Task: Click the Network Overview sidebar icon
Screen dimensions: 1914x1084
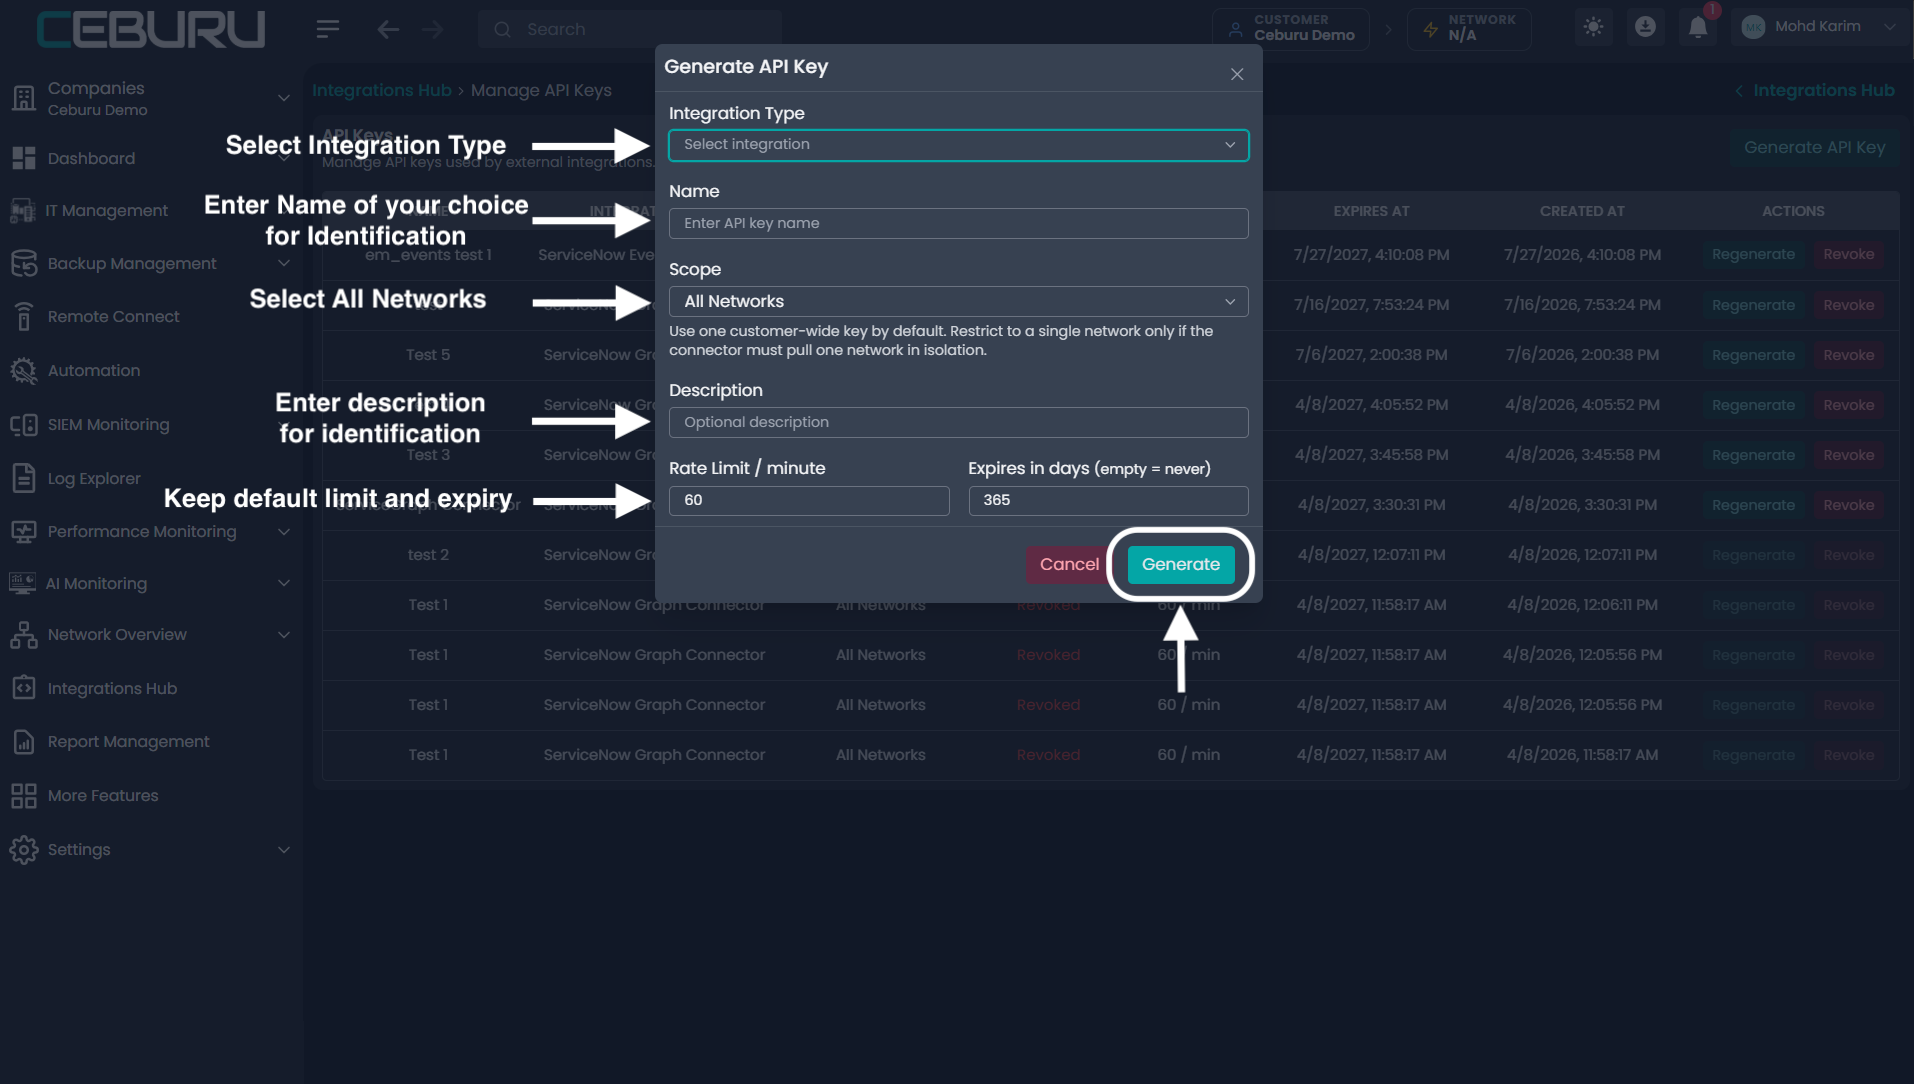Action: [x=24, y=634]
